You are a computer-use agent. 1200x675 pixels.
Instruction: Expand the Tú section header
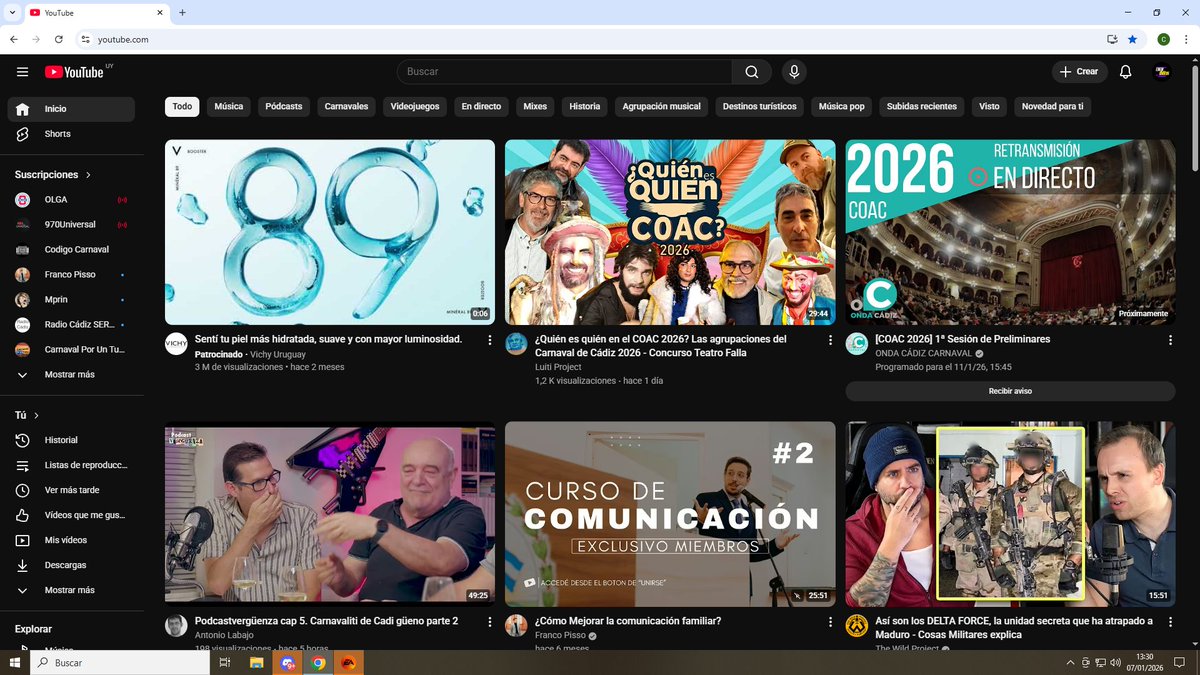pyautogui.click(x=27, y=415)
